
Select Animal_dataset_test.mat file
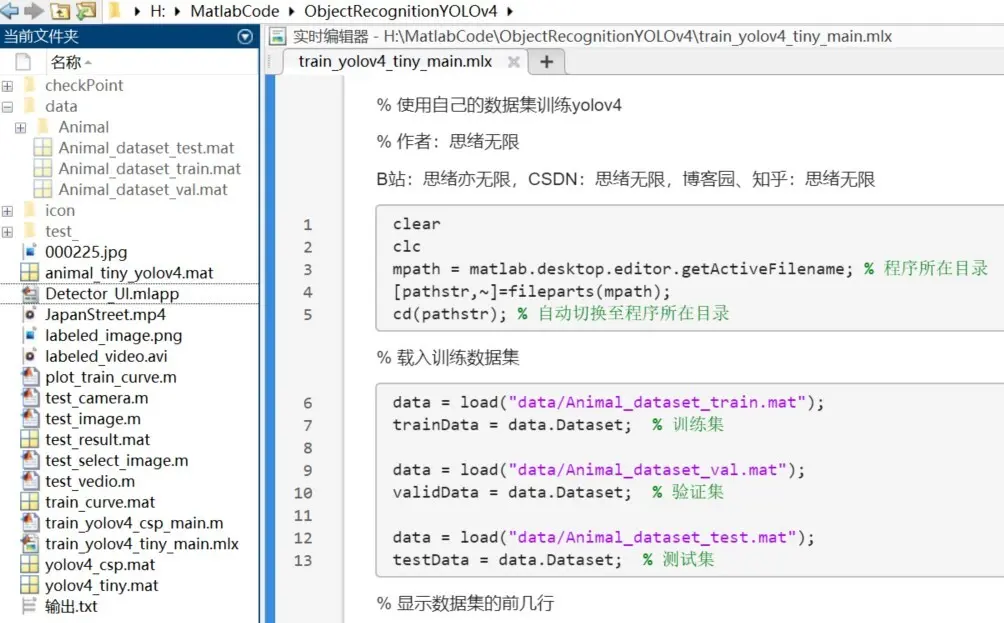pos(146,148)
